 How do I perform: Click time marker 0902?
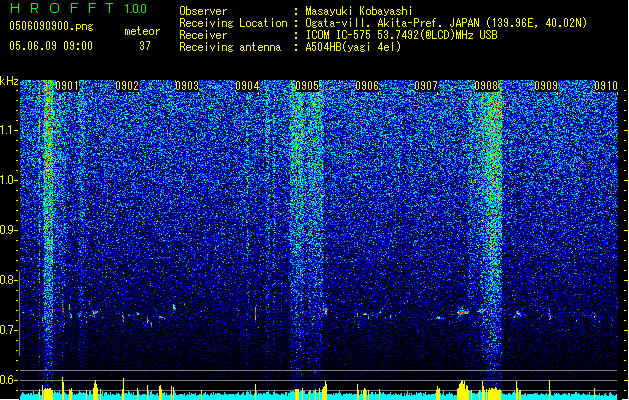127,86
